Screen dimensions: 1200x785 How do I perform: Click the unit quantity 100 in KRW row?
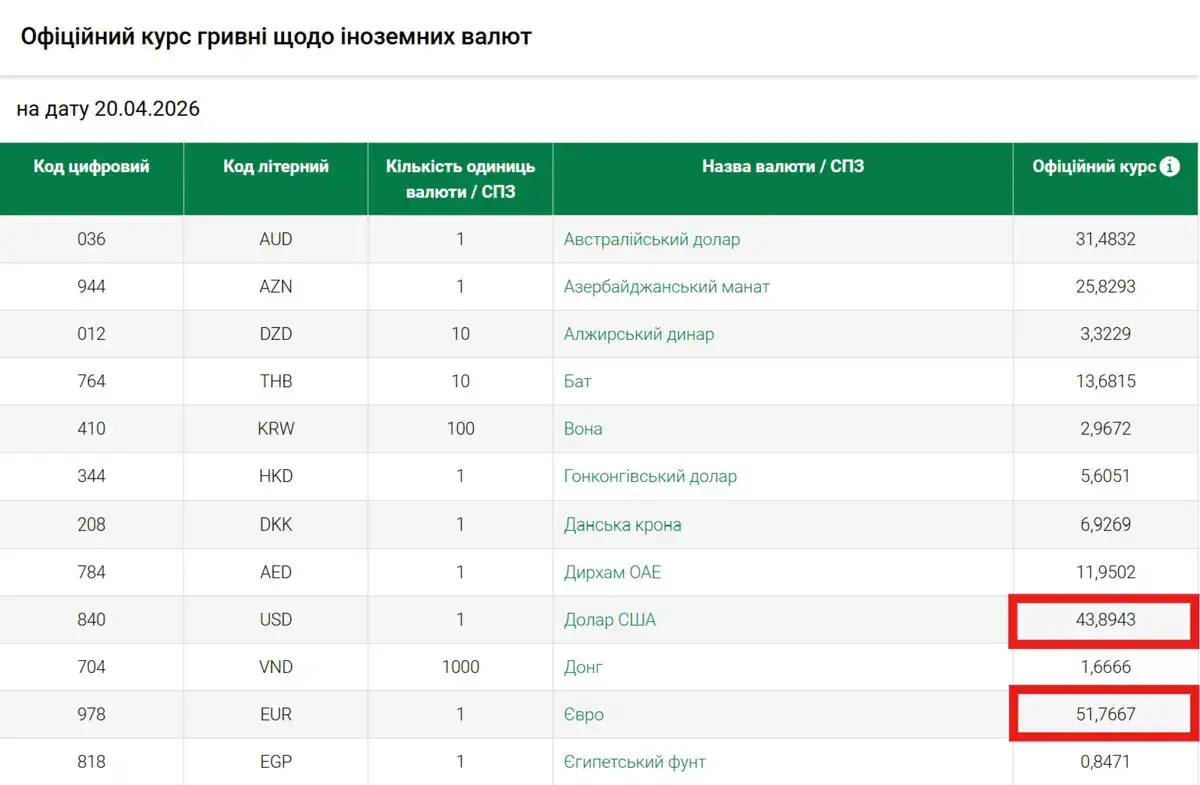pos(461,429)
